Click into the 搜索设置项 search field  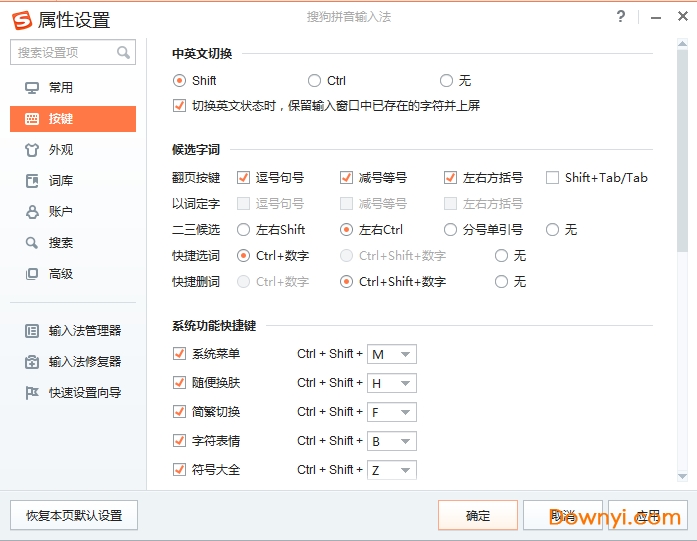point(62,52)
